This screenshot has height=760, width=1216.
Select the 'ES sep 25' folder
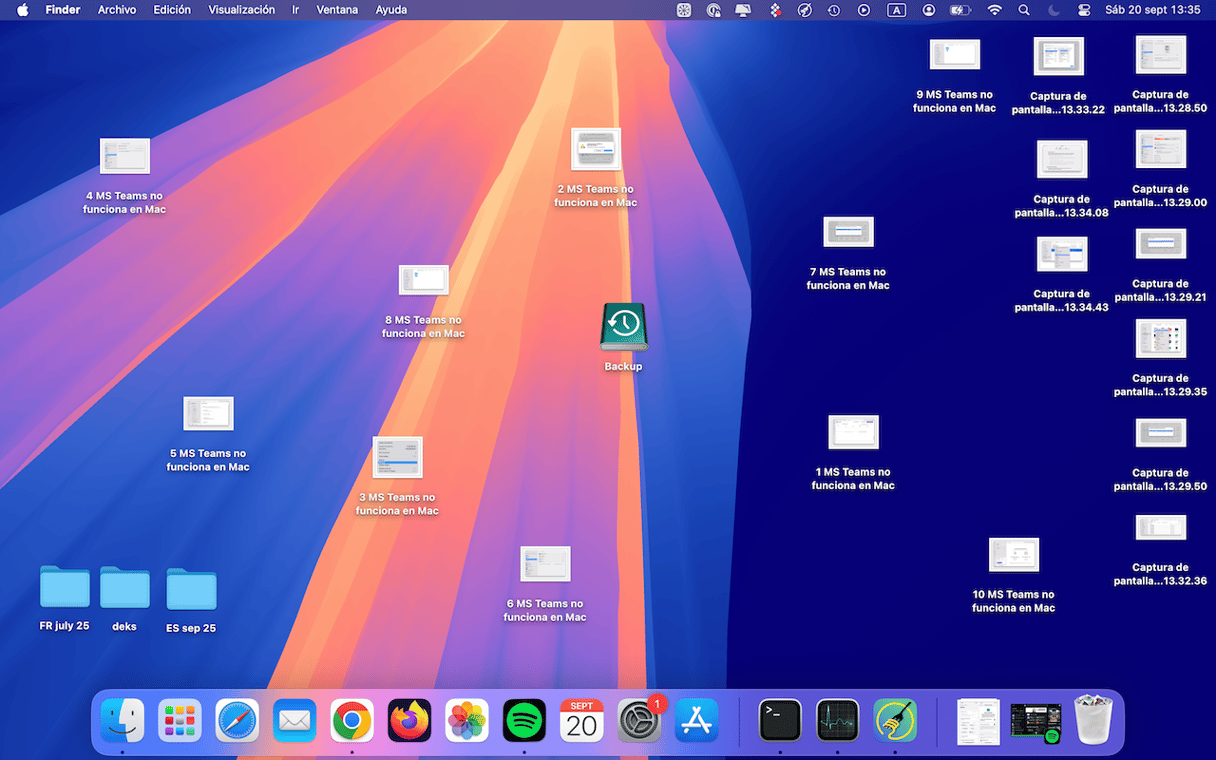pos(191,589)
